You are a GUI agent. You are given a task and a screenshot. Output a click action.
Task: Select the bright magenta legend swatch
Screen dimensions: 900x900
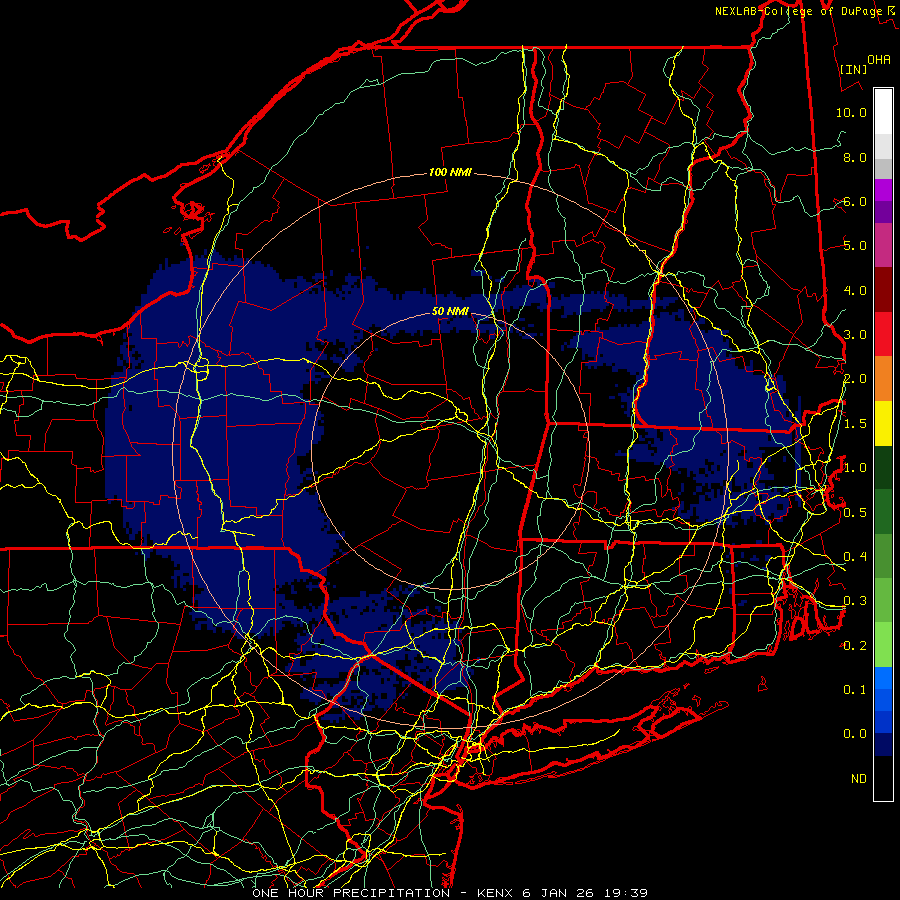[x=883, y=190]
